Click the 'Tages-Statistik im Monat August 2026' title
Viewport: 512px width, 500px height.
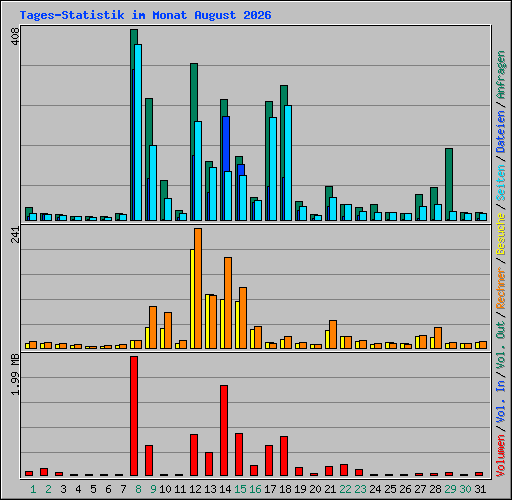(x=145, y=15)
